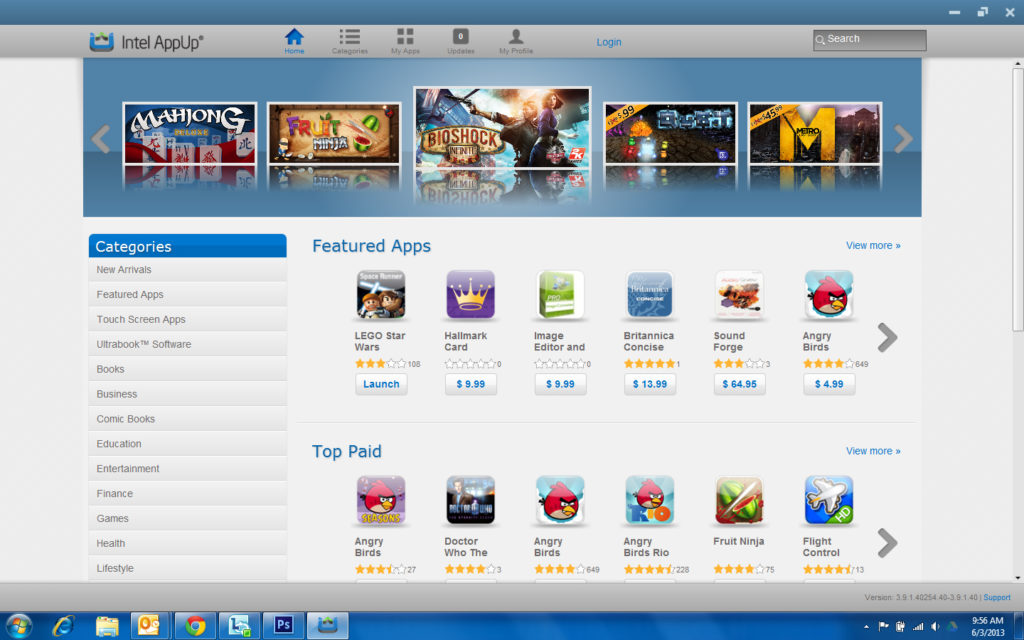Select the Finance category
The width and height of the screenshot is (1024, 640).
187,494
